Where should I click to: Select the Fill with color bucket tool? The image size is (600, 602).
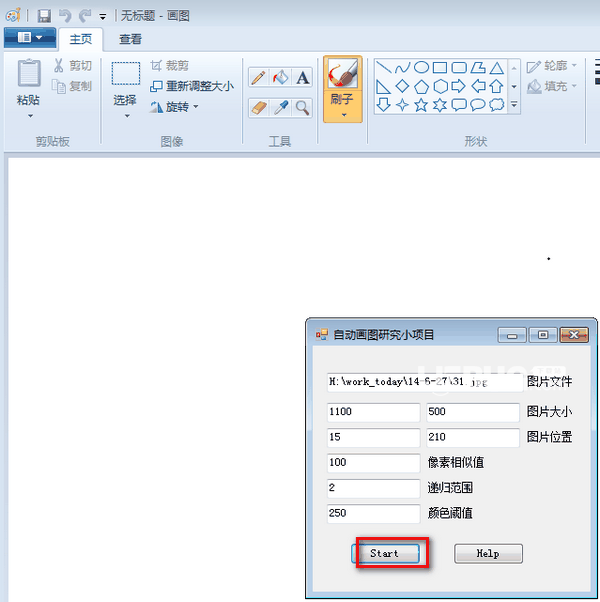[281, 77]
